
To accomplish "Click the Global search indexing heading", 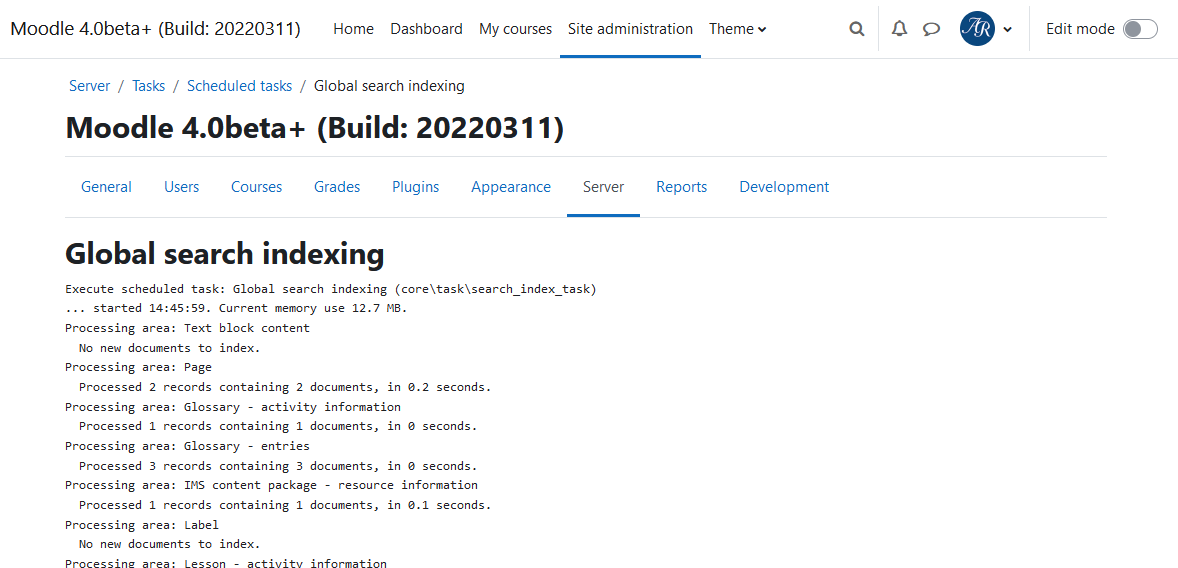I will (225, 254).
